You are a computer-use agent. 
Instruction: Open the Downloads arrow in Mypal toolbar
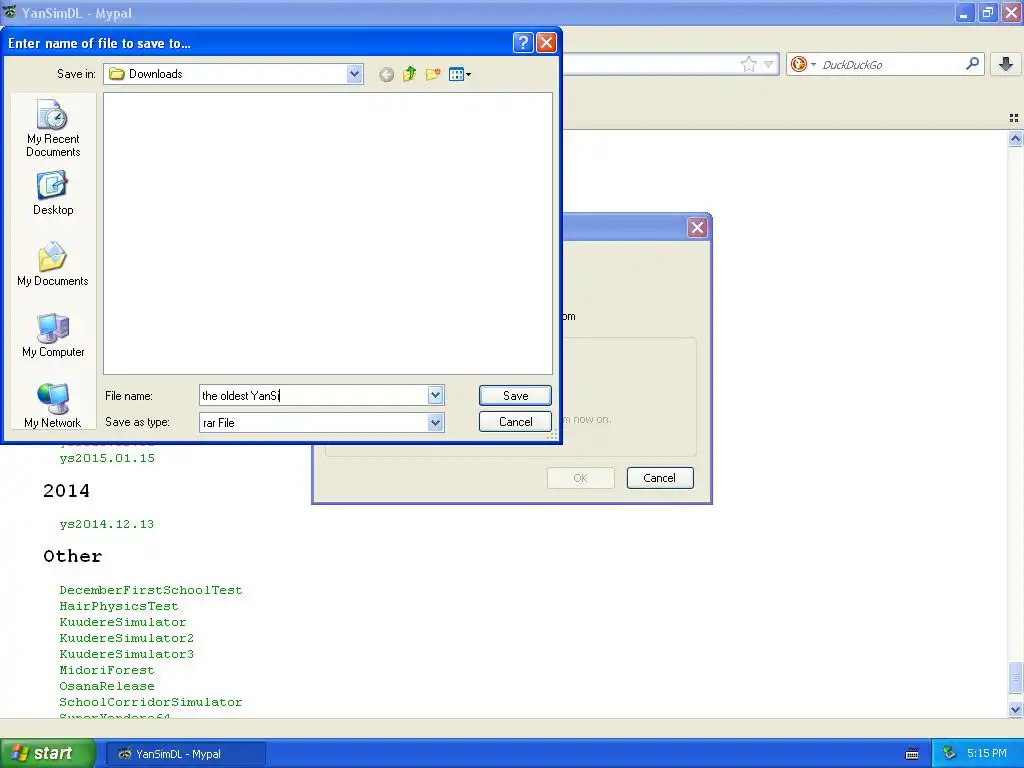1006,64
